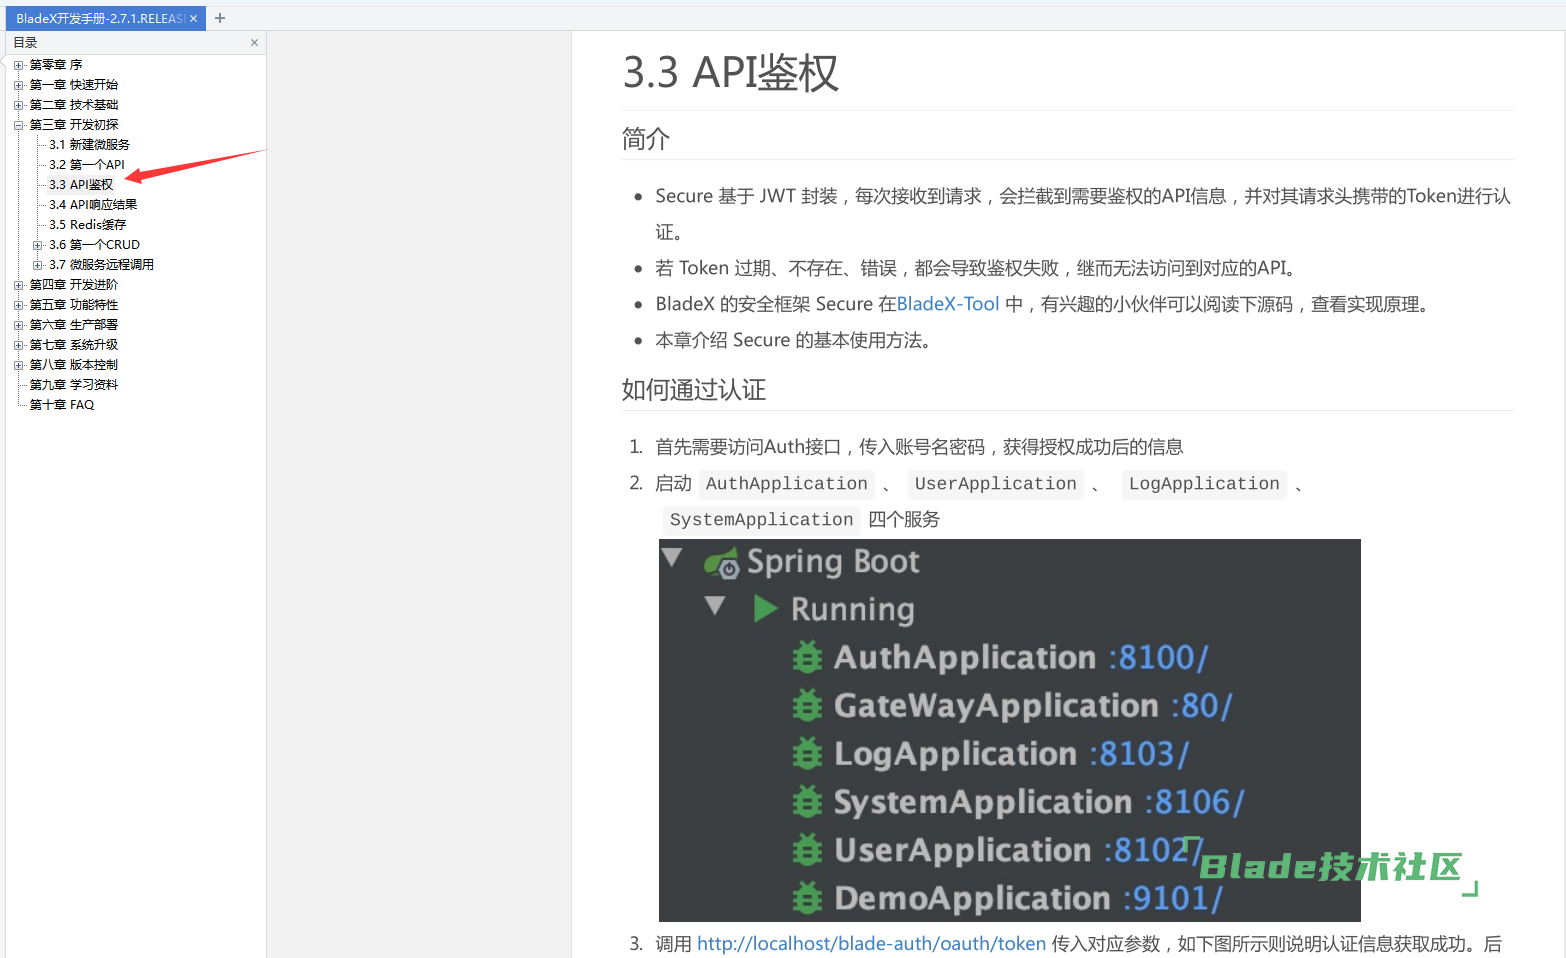Select section 3.3 API鉴权
This screenshot has width=1566, height=958.
81,185
